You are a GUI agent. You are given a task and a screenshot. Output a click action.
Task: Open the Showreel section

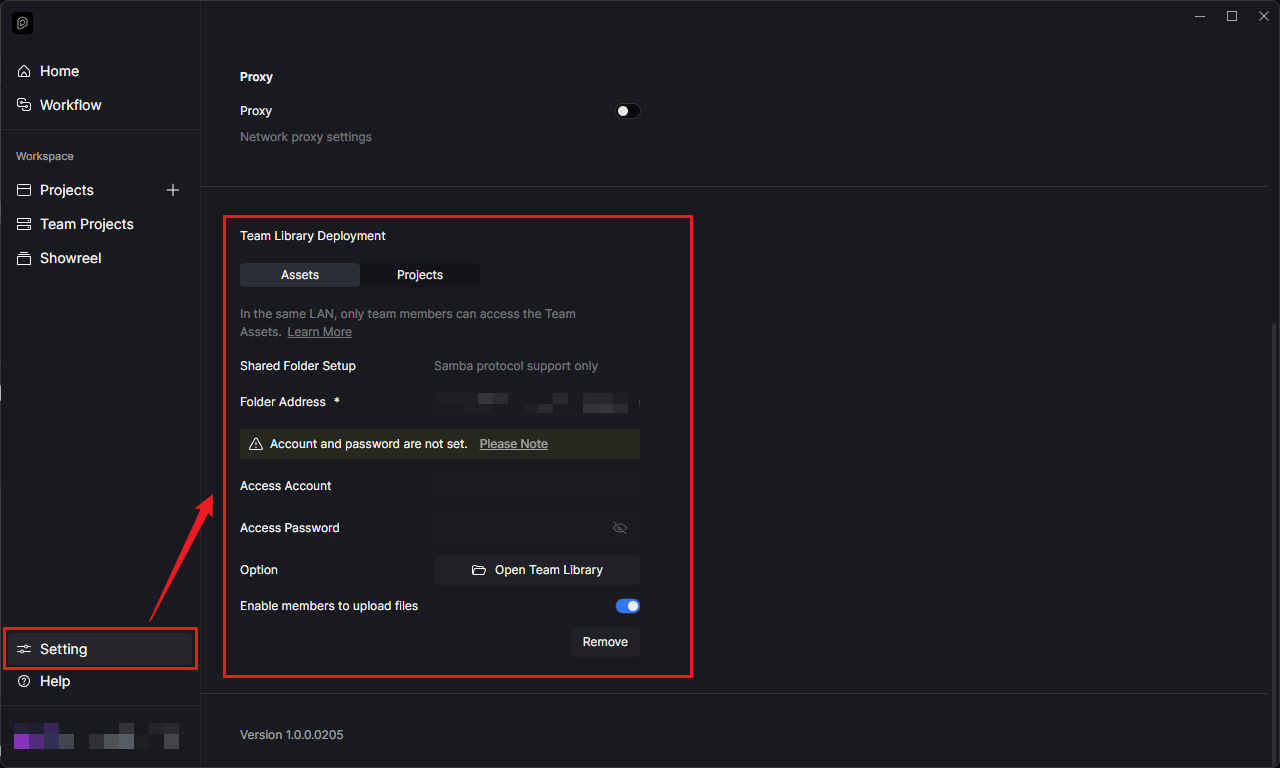70,258
